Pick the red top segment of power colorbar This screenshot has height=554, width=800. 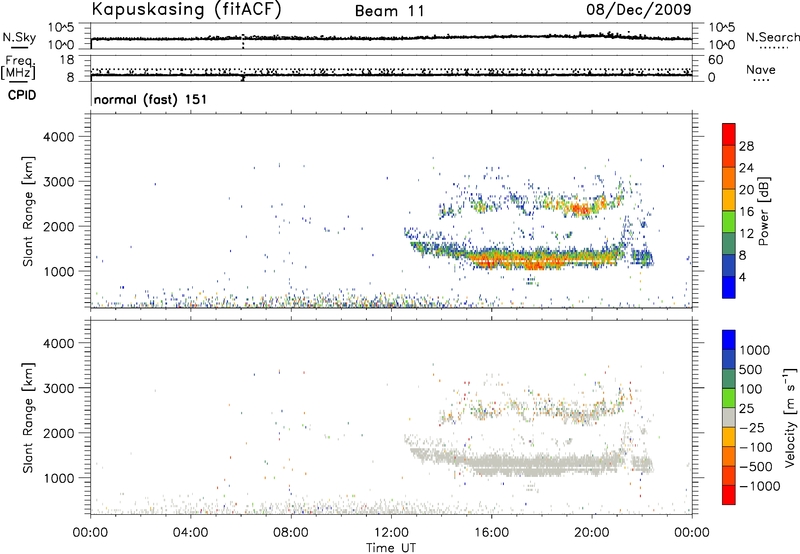[729, 134]
